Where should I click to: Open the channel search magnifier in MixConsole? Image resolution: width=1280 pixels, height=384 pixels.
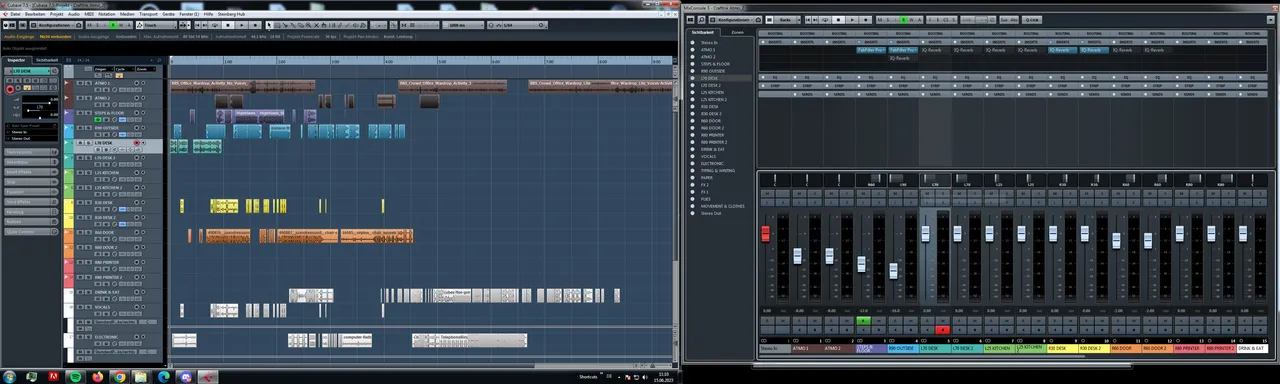point(702,19)
